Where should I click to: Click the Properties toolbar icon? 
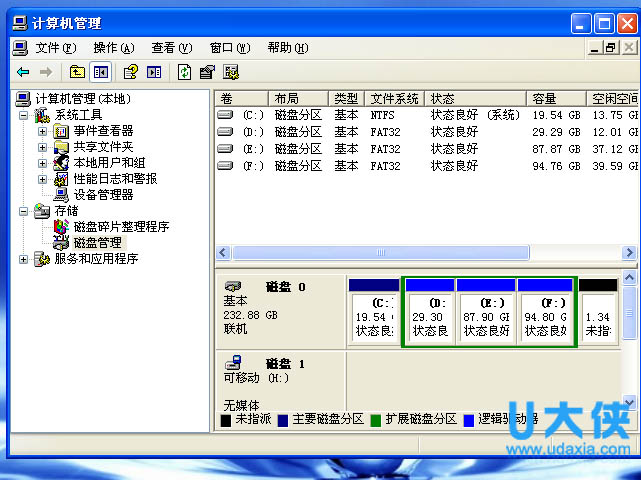207,72
